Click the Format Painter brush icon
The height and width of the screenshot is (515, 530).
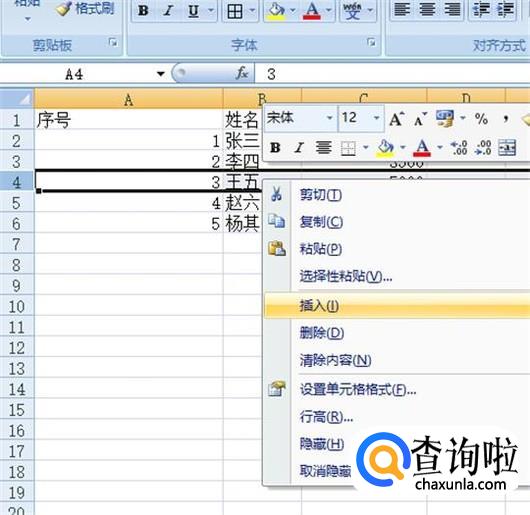(63, 9)
